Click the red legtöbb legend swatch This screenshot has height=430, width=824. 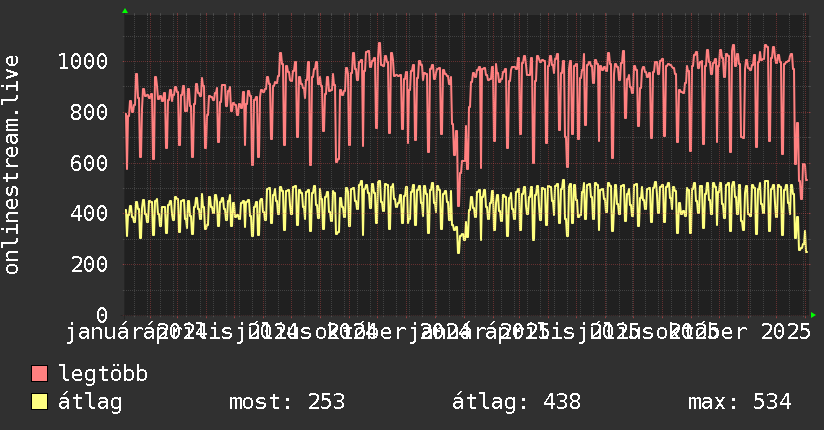pyautogui.click(x=39, y=374)
